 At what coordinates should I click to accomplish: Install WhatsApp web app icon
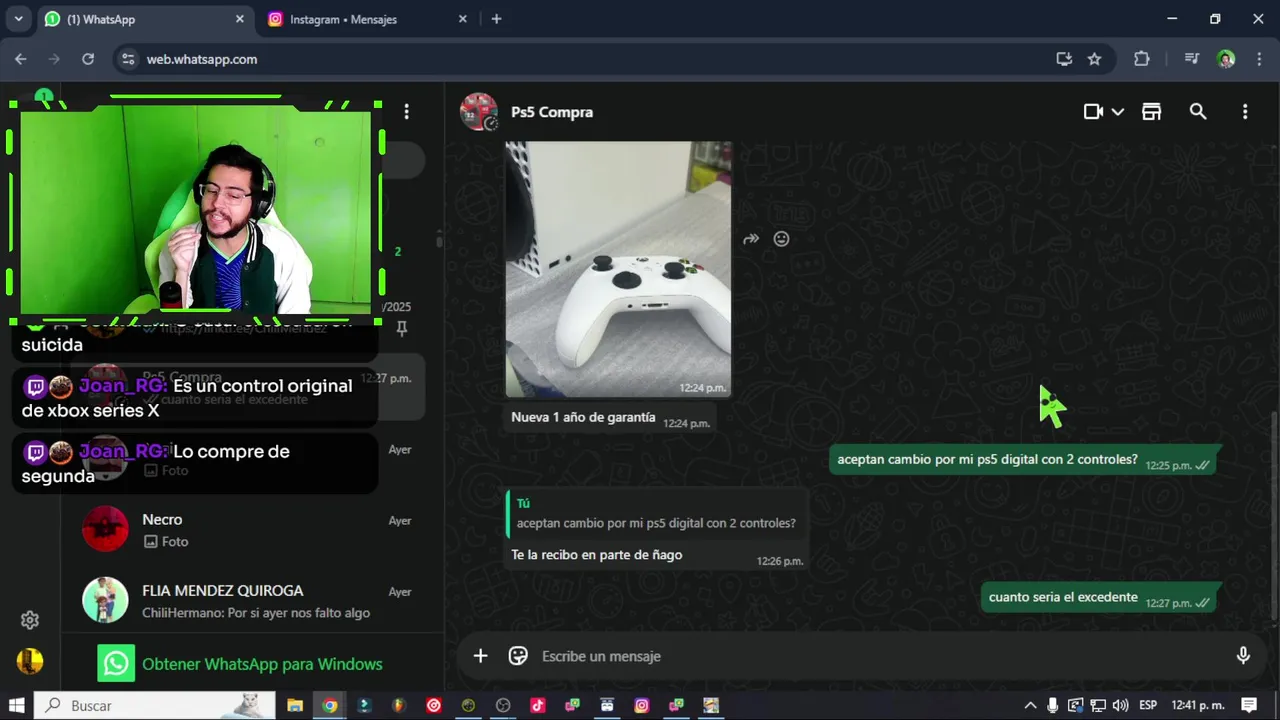coord(1064,59)
